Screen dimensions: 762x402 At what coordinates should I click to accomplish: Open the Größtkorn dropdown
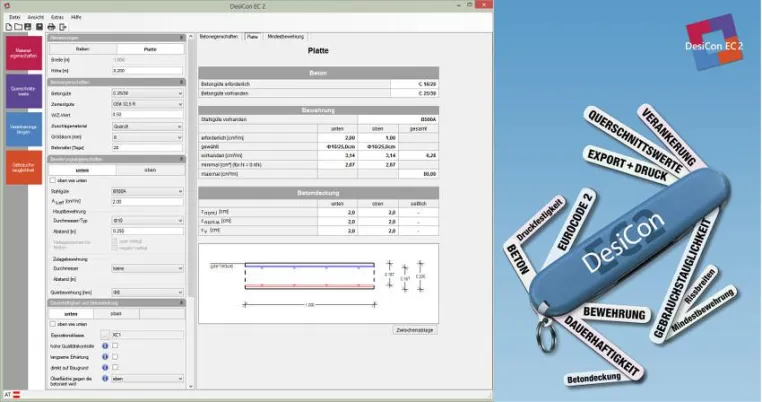pos(147,137)
